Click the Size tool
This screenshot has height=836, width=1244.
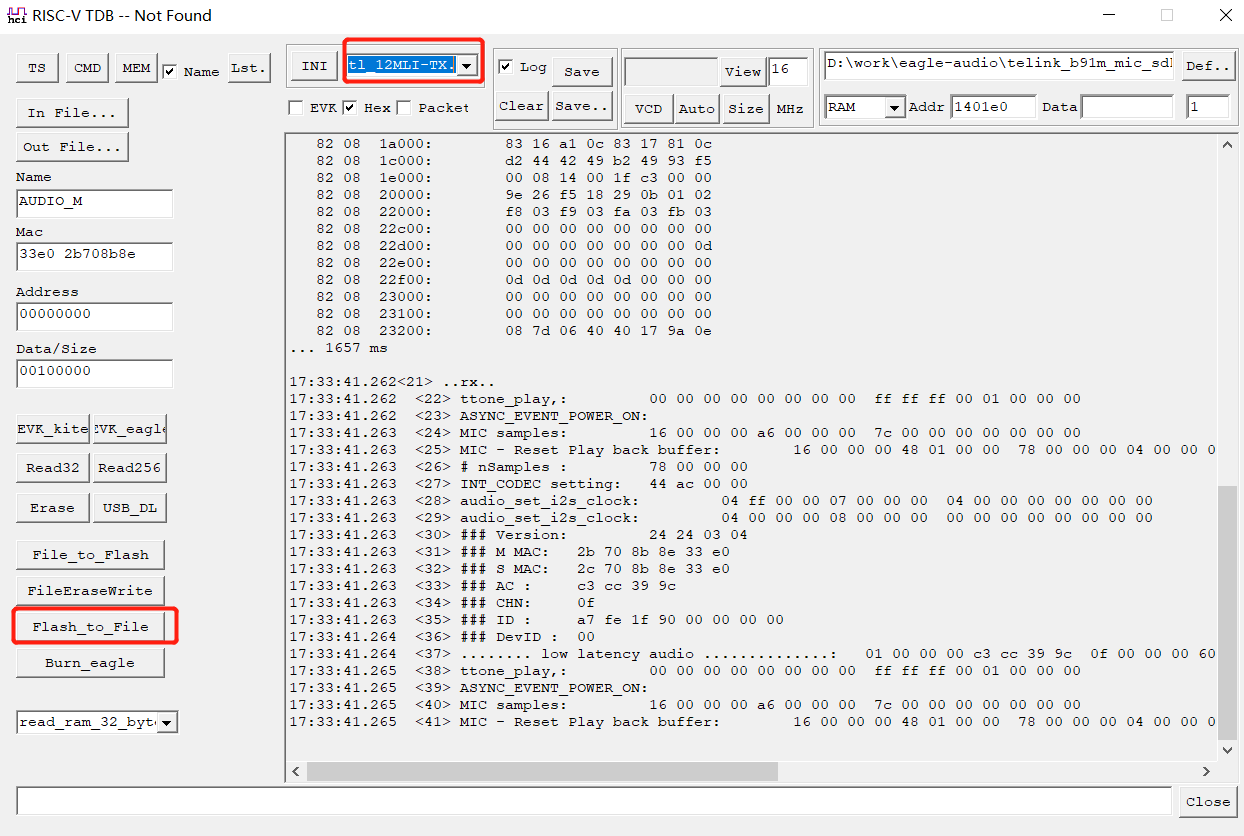coord(744,109)
